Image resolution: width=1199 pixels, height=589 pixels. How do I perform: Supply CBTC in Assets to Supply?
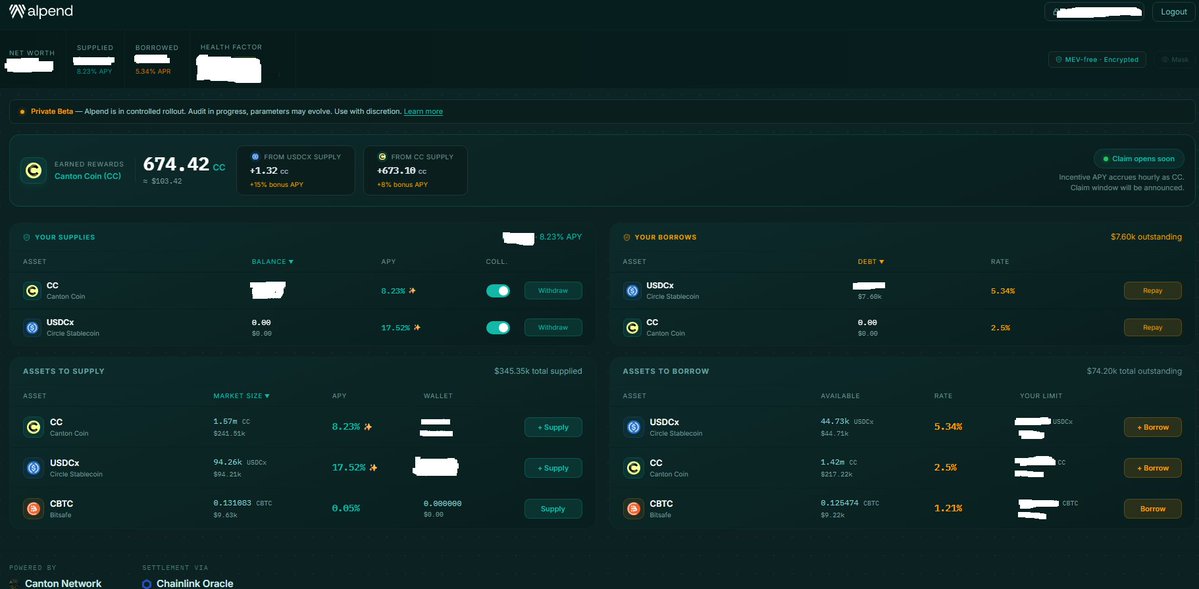point(553,509)
